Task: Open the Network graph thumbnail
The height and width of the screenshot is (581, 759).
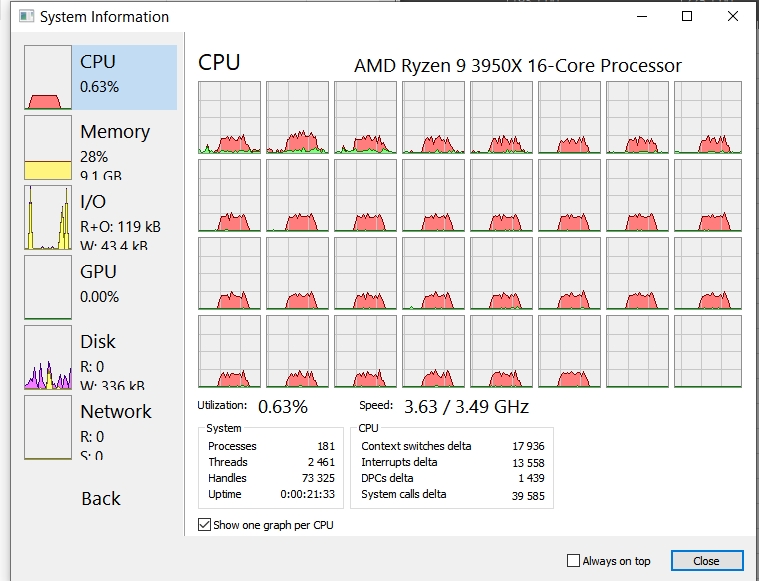Action: 51,428
